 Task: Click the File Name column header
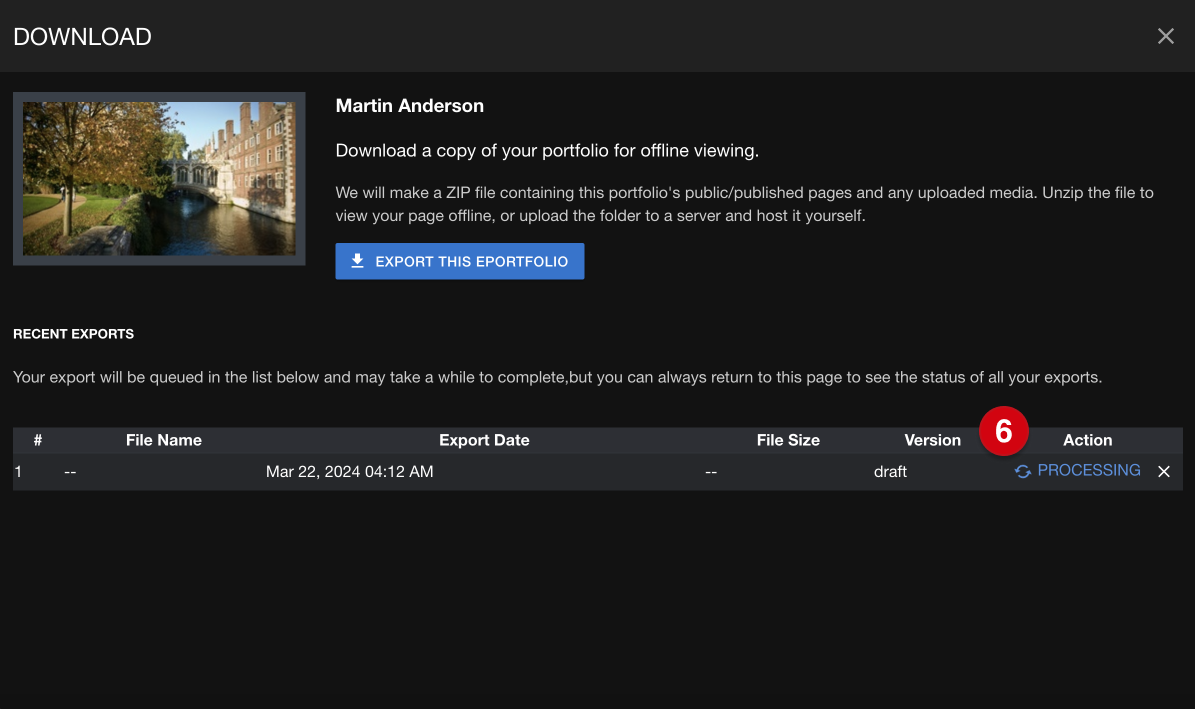tap(164, 440)
